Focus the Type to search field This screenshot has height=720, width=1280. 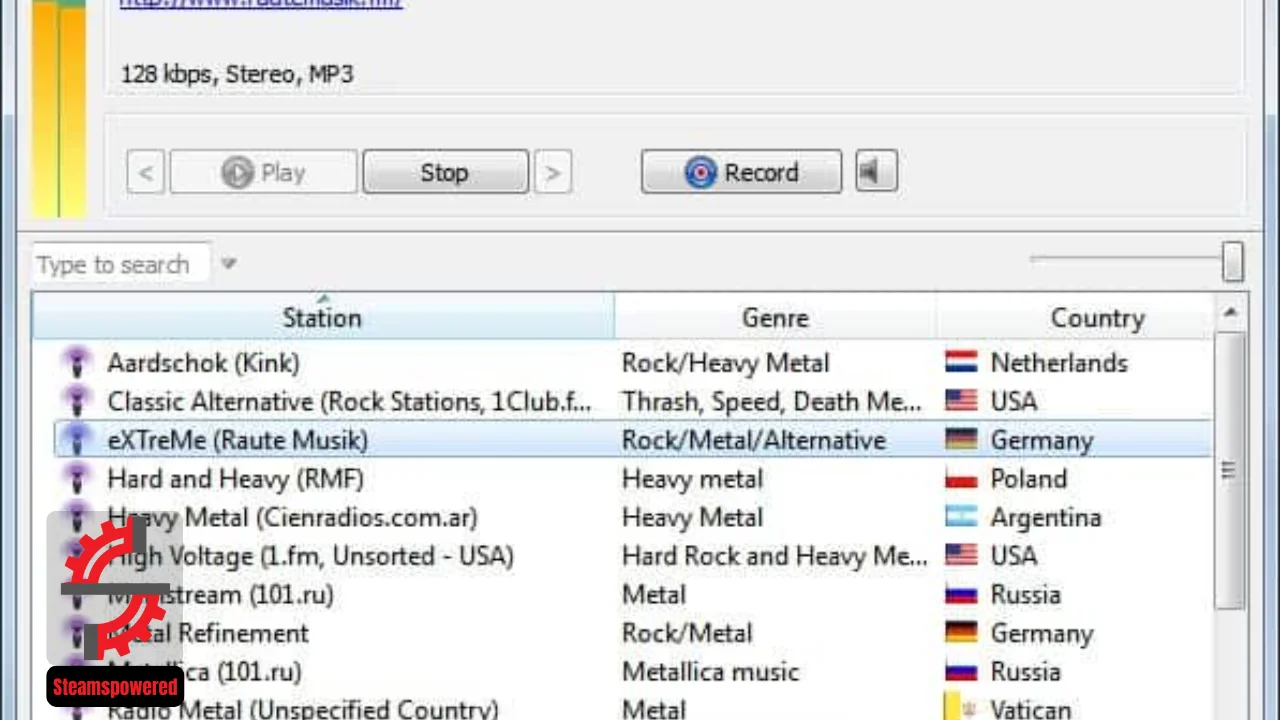click(122, 265)
